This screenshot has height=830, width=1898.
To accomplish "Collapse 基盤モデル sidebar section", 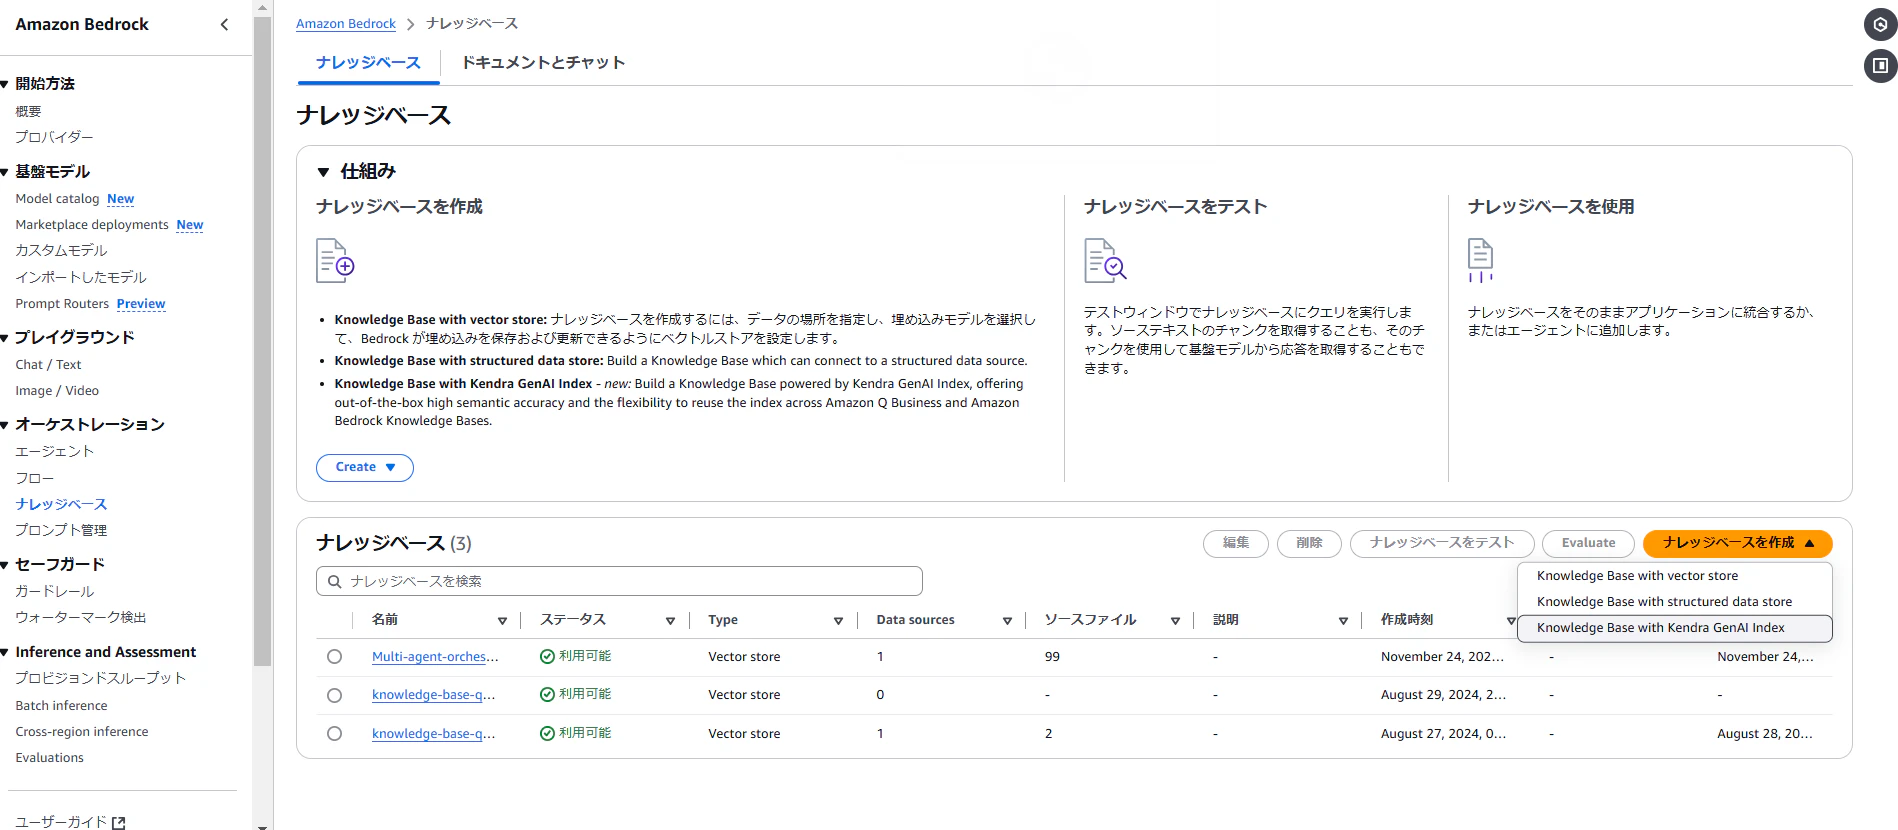I will pyautogui.click(x=5, y=172).
